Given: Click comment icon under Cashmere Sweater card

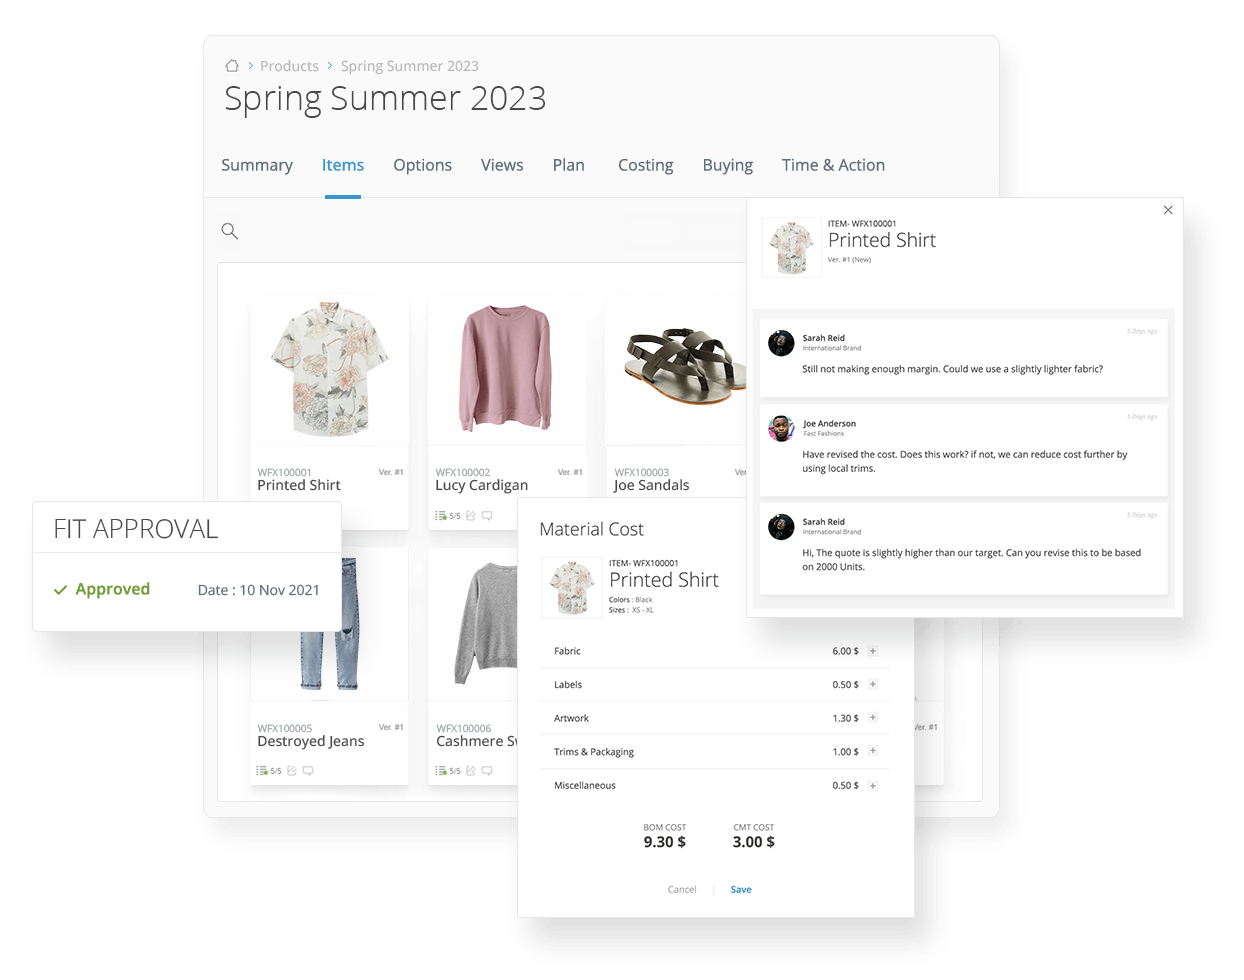Looking at the screenshot, I should (487, 771).
